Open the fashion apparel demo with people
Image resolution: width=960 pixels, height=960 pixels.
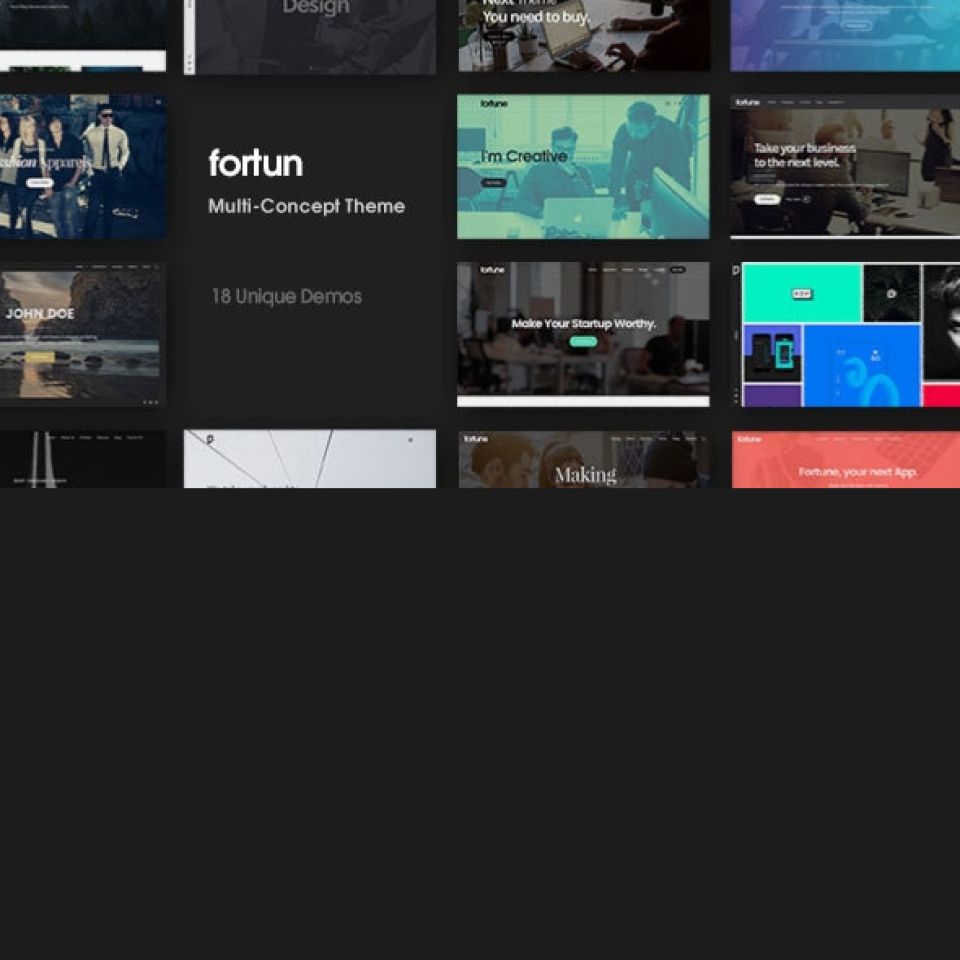82,167
